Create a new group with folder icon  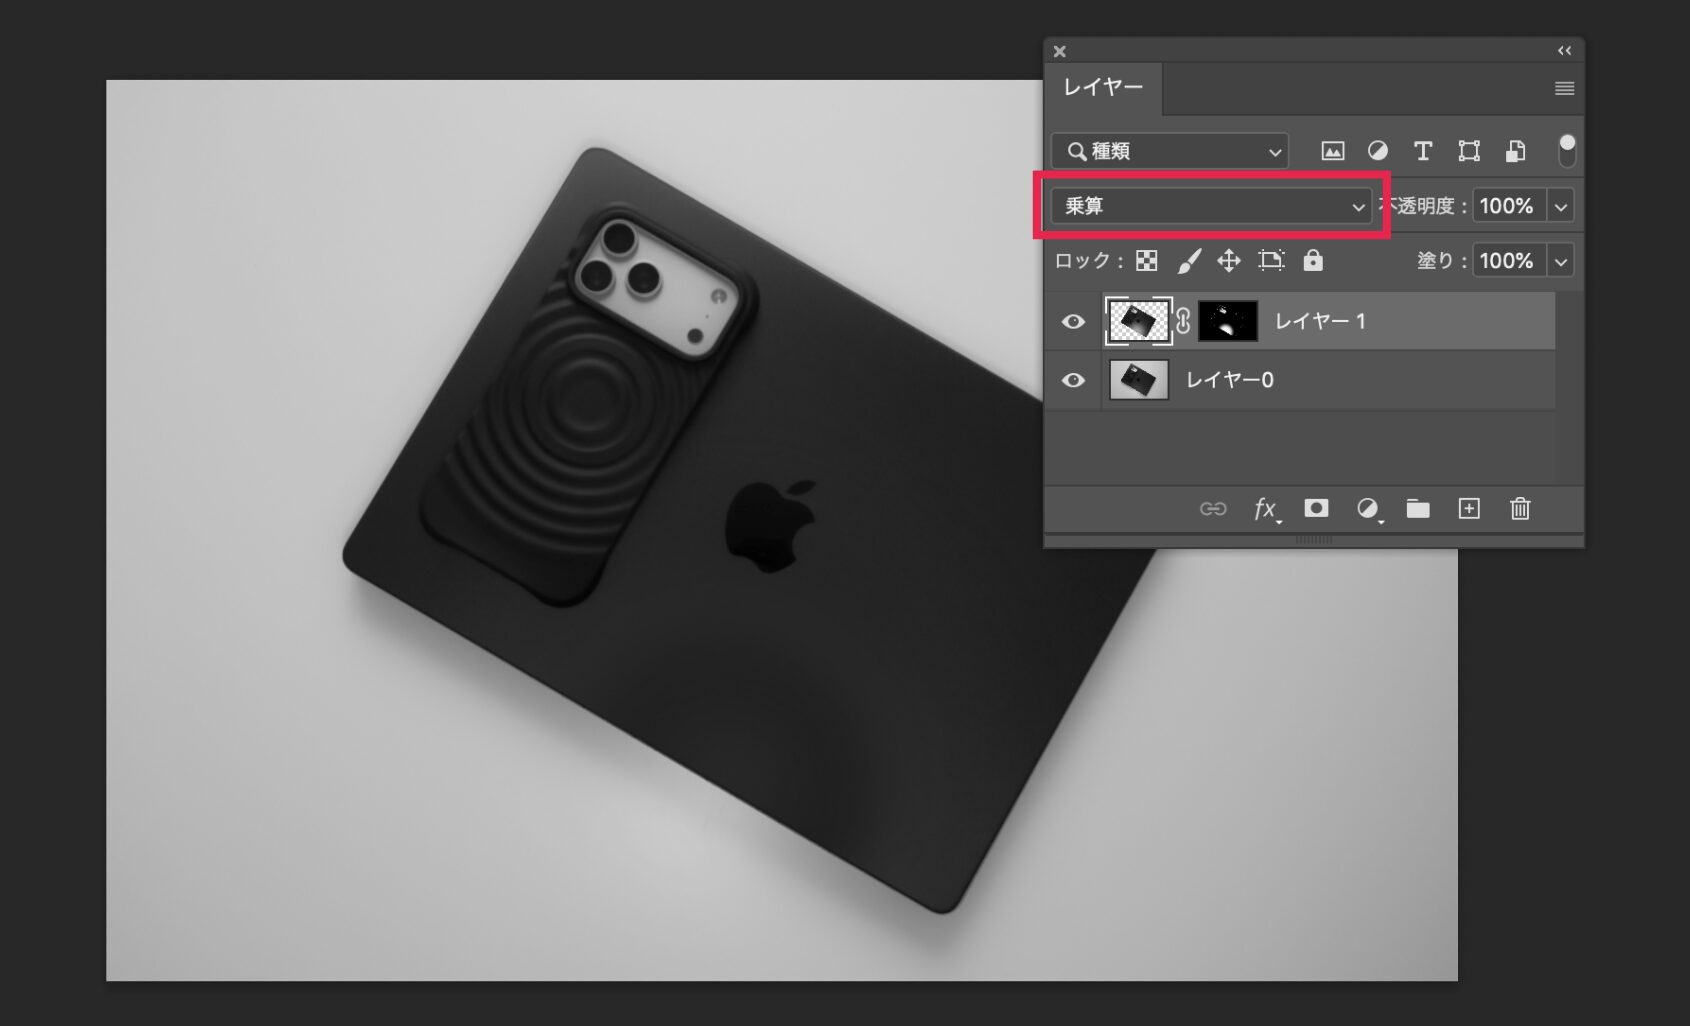click(x=1417, y=509)
